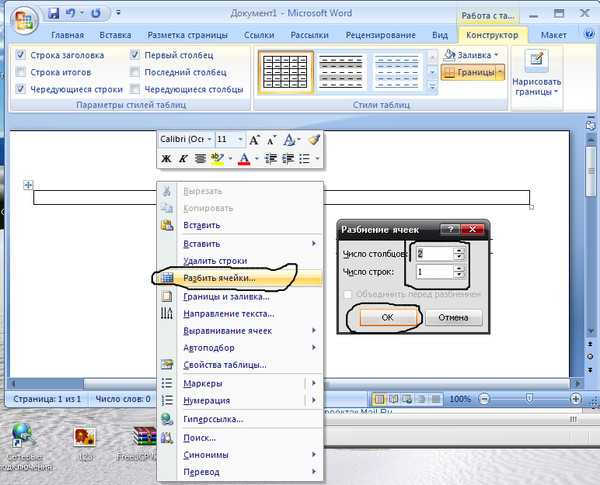Switch to print layout view icon
The width and height of the screenshot is (600, 485).
pos(379,399)
